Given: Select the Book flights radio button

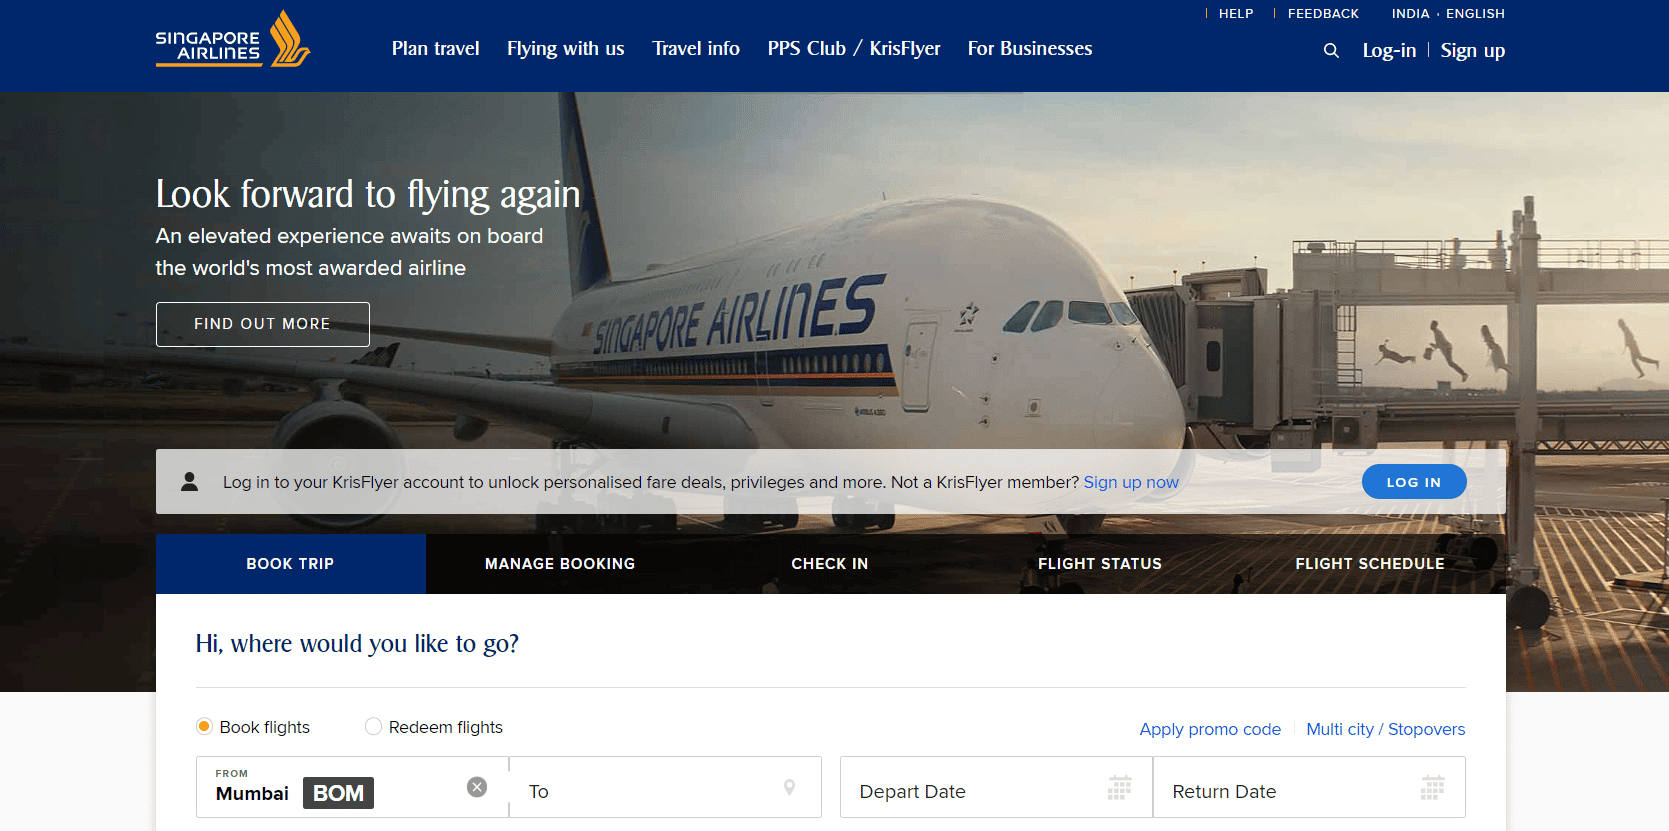Looking at the screenshot, I should coord(204,726).
